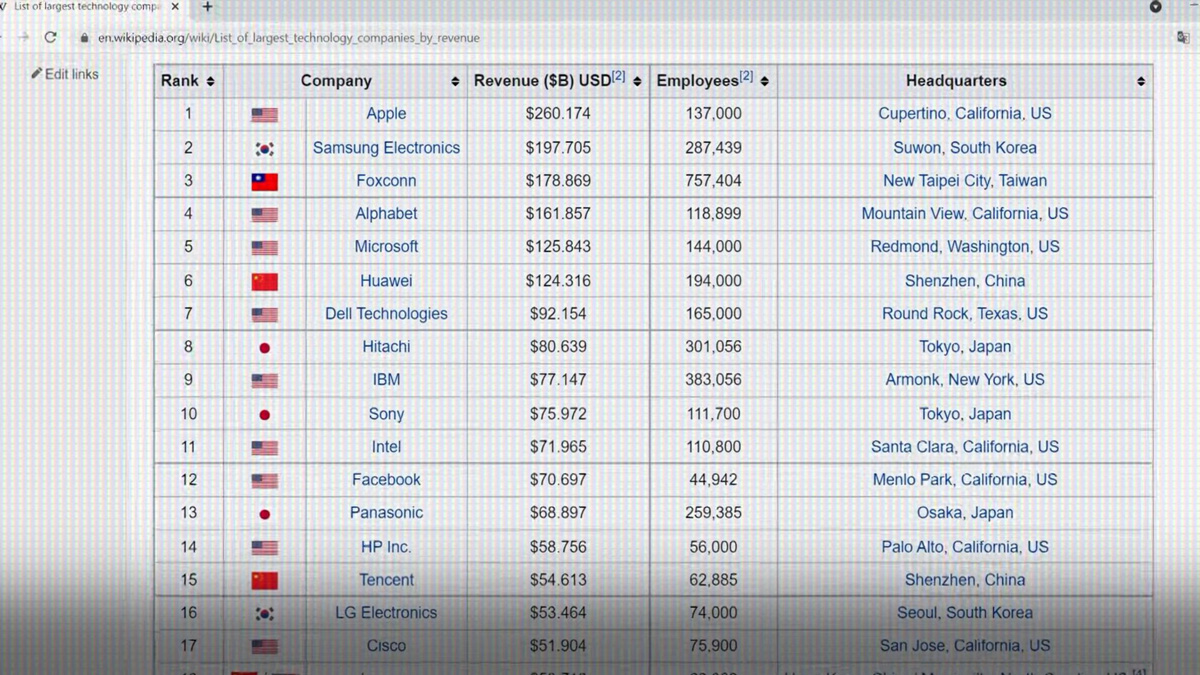Screen dimensions: 1200x675
Task: Open the browser translate icon
Action: [1183, 38]
